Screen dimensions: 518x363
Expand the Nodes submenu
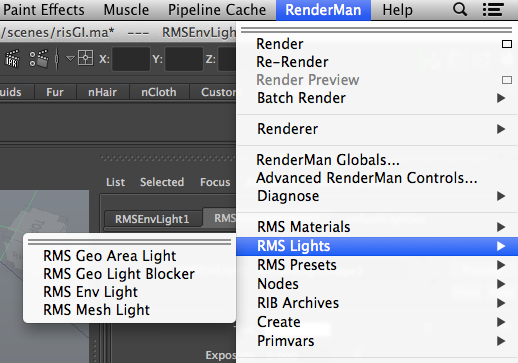click(377, 284)
